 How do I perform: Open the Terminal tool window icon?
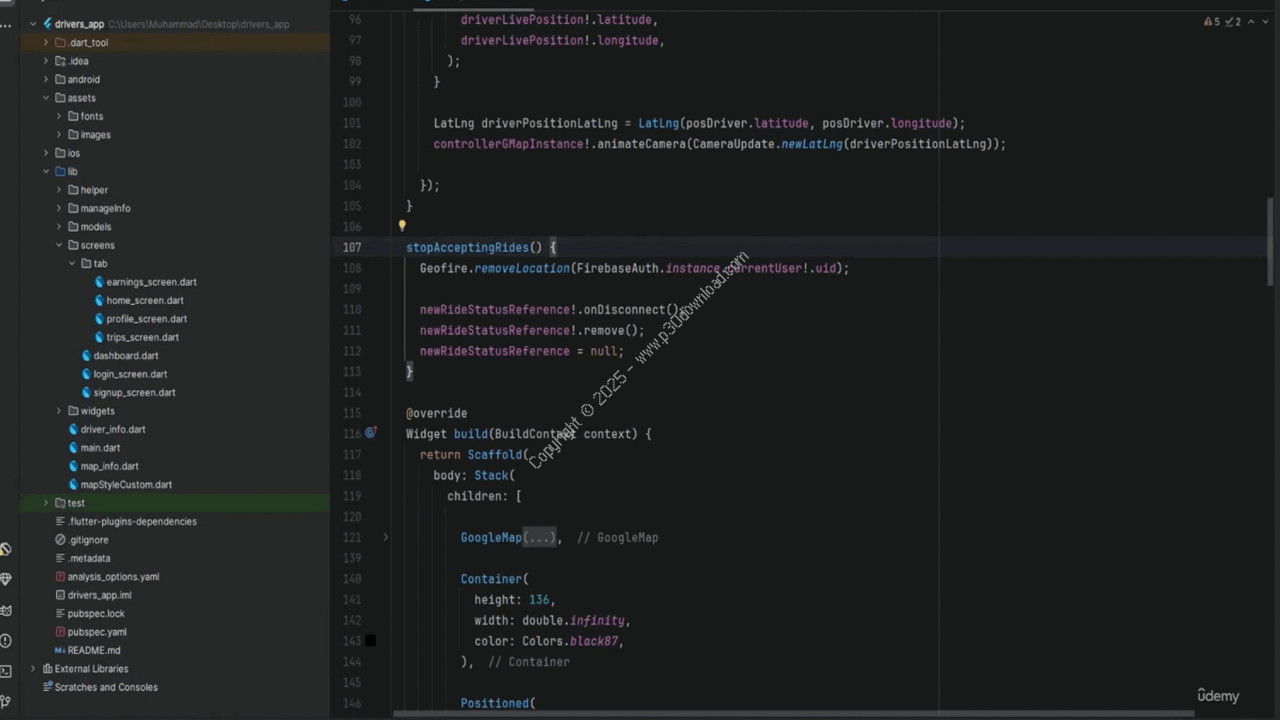pyautogui.click(x=6, y=671)
